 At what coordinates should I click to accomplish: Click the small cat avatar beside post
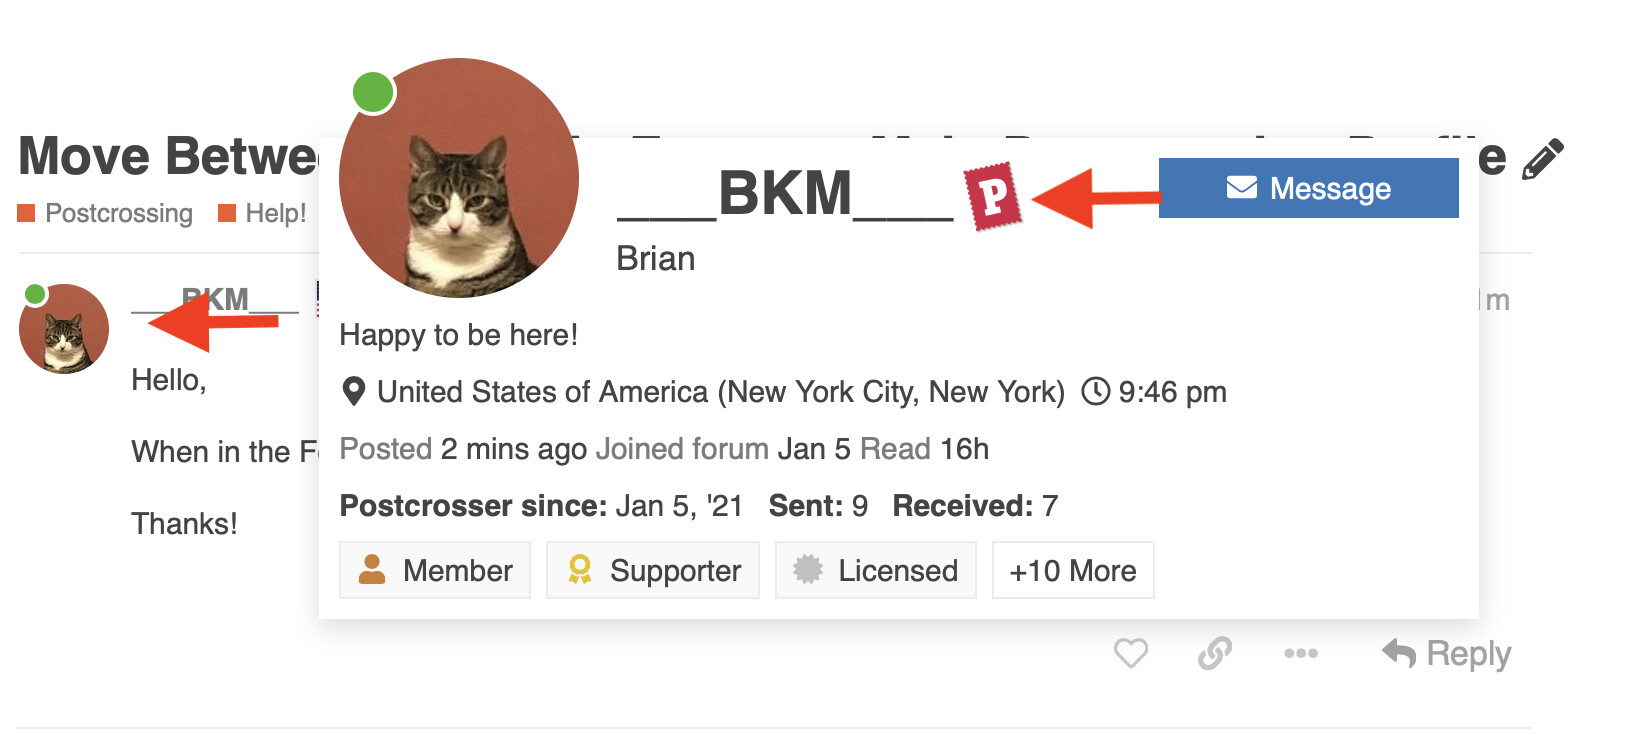[64, 329]
